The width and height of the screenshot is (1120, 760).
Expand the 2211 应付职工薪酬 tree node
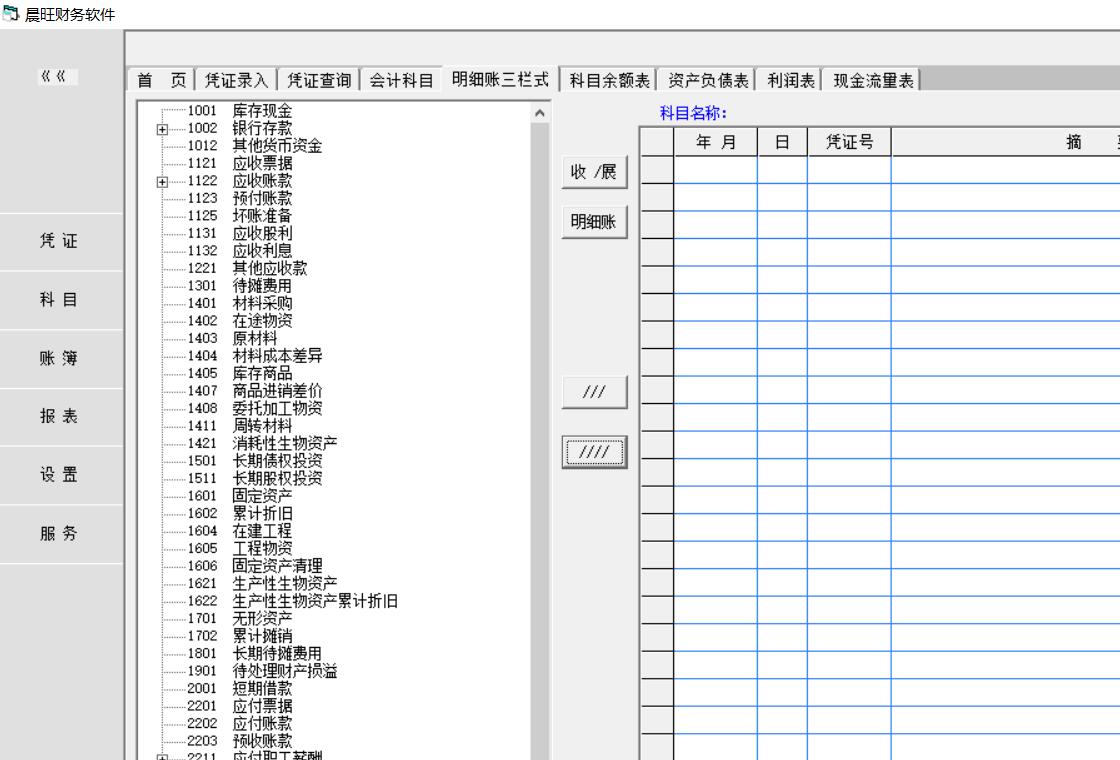coord(162,757)
